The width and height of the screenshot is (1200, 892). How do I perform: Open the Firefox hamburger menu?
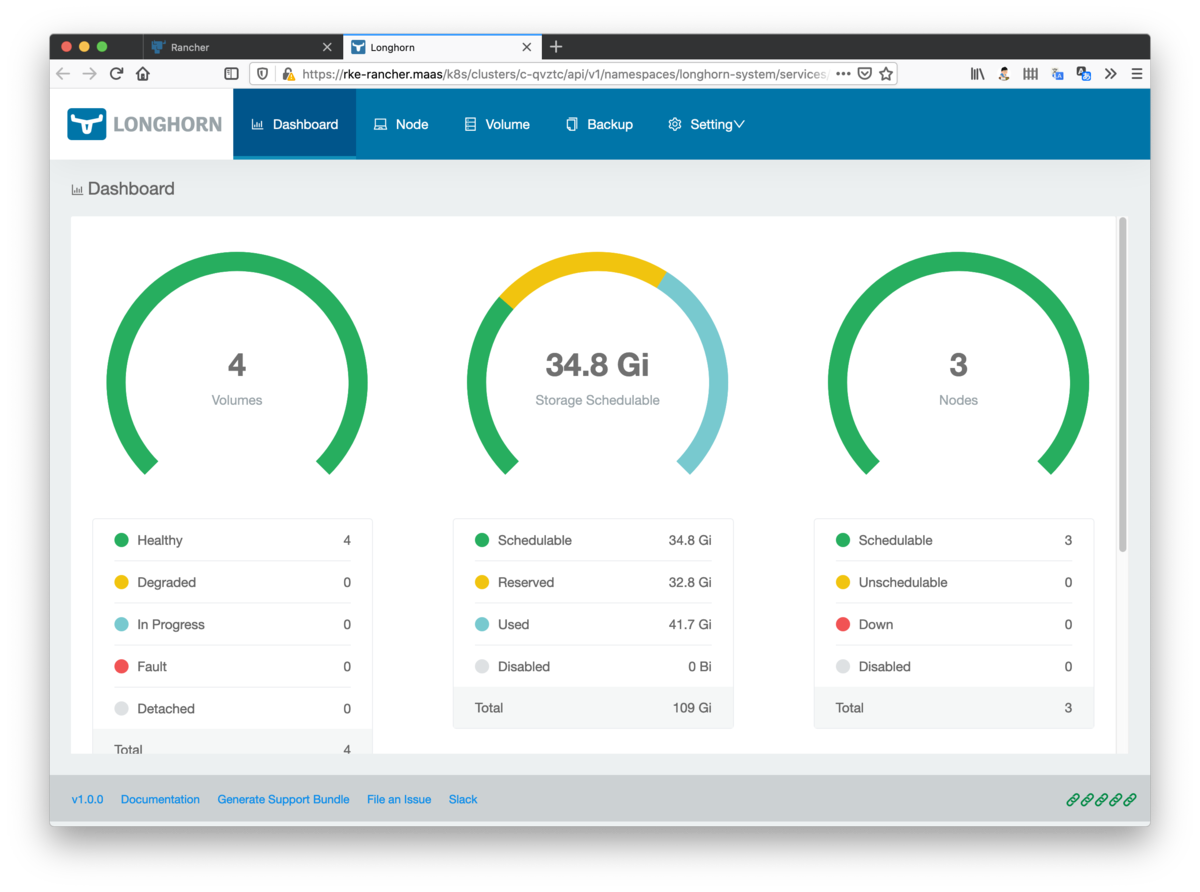(1137, 74)
